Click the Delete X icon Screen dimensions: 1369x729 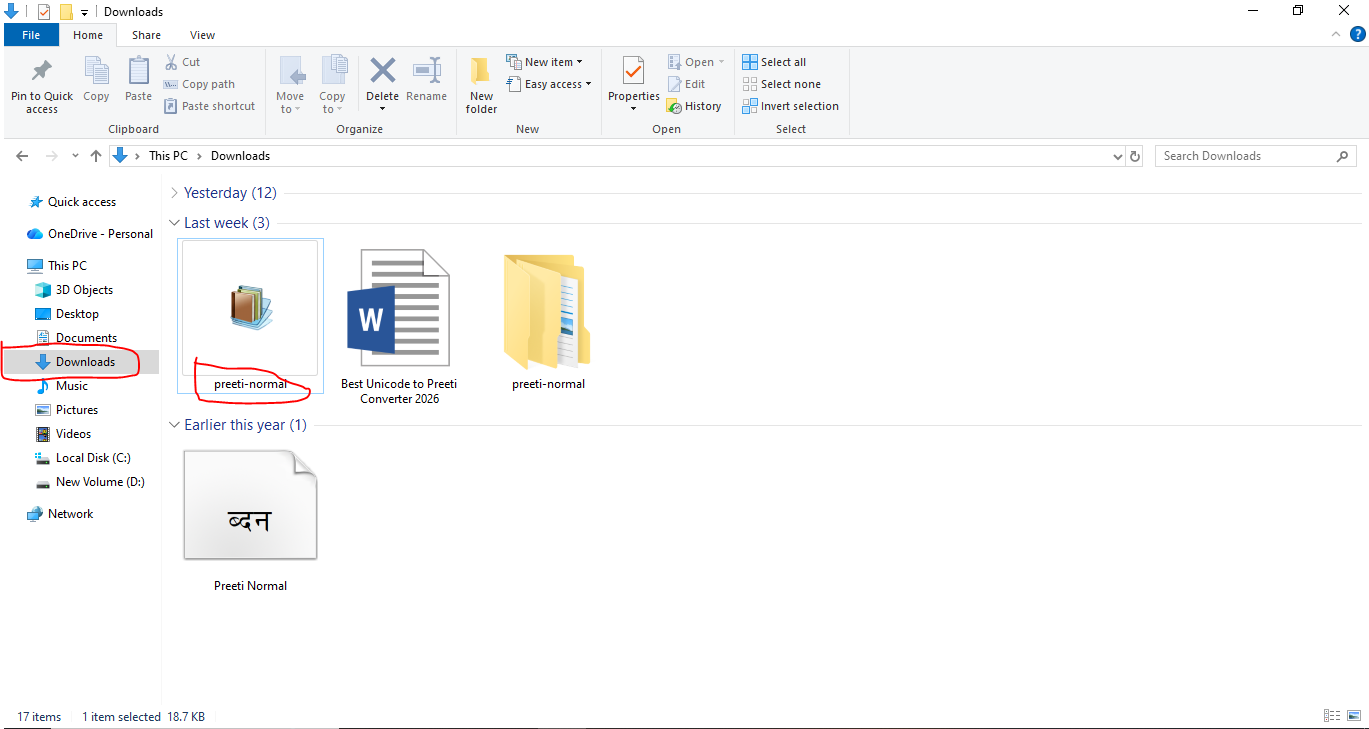click(x=383, y=71)
